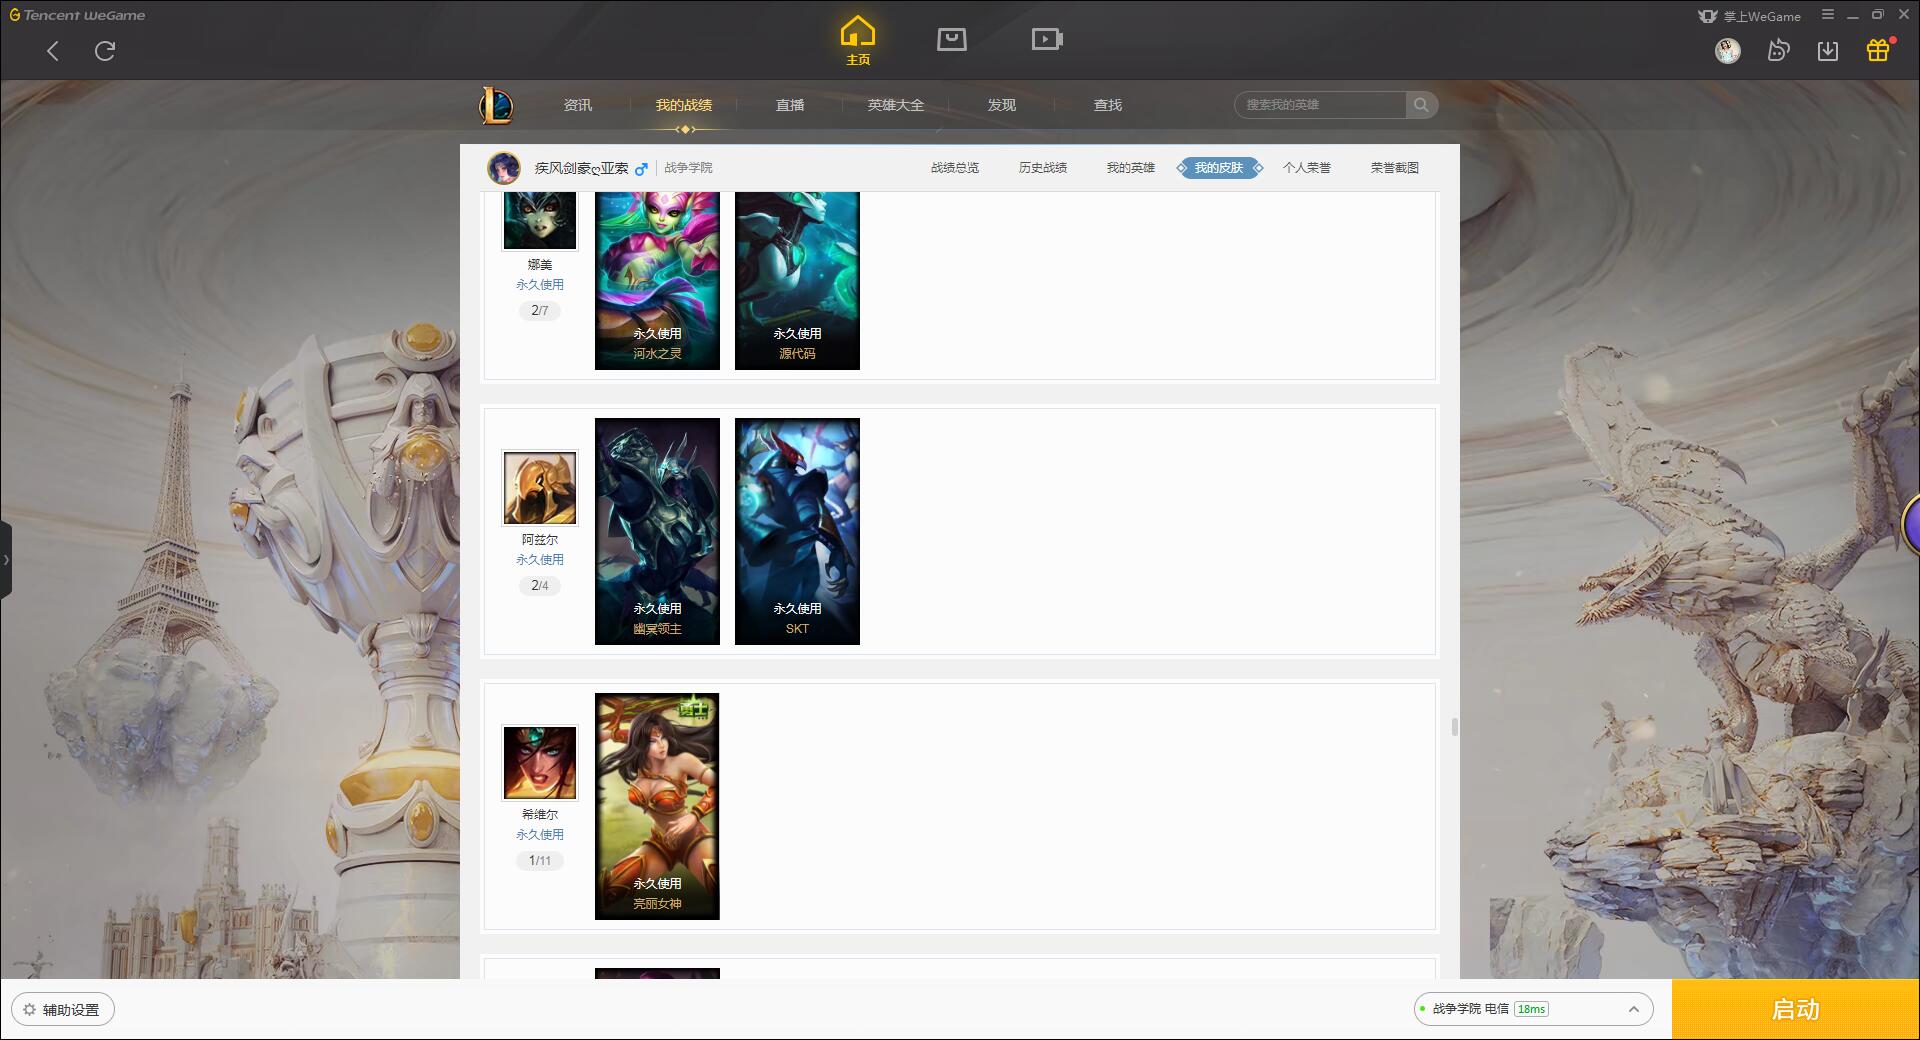
Task: Switch to the 资讯 tab
Action: 578,105
